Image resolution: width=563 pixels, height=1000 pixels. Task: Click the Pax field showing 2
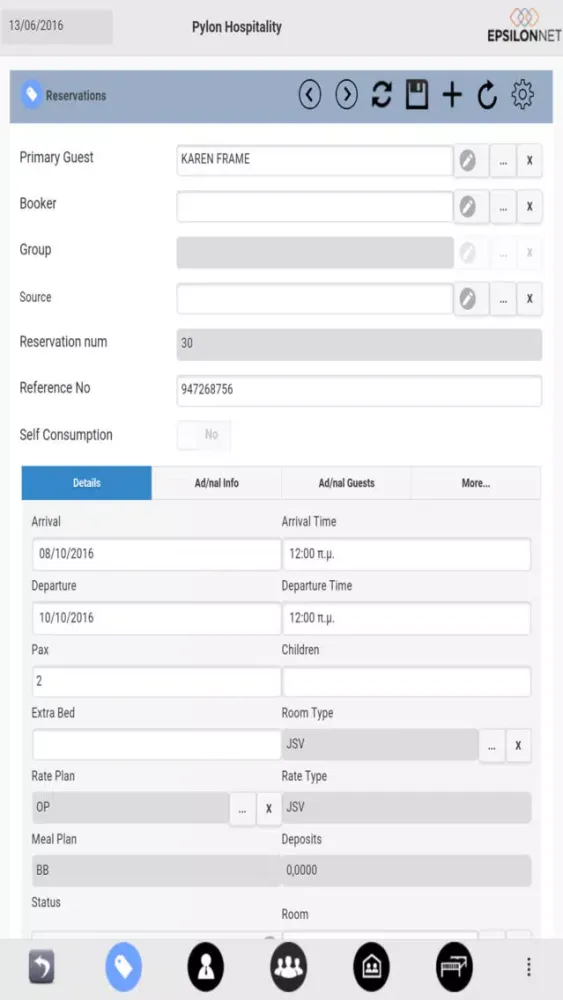156,682
